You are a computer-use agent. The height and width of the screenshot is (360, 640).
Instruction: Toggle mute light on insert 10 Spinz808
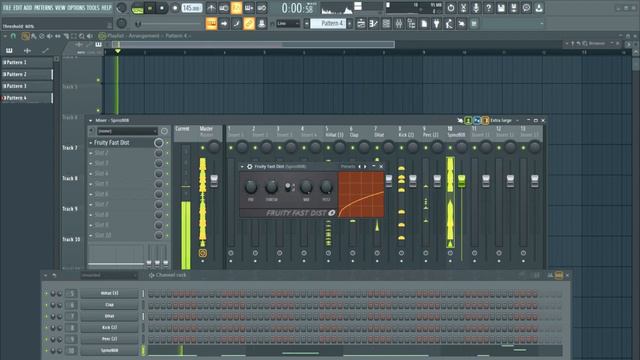tap(450, 148)
